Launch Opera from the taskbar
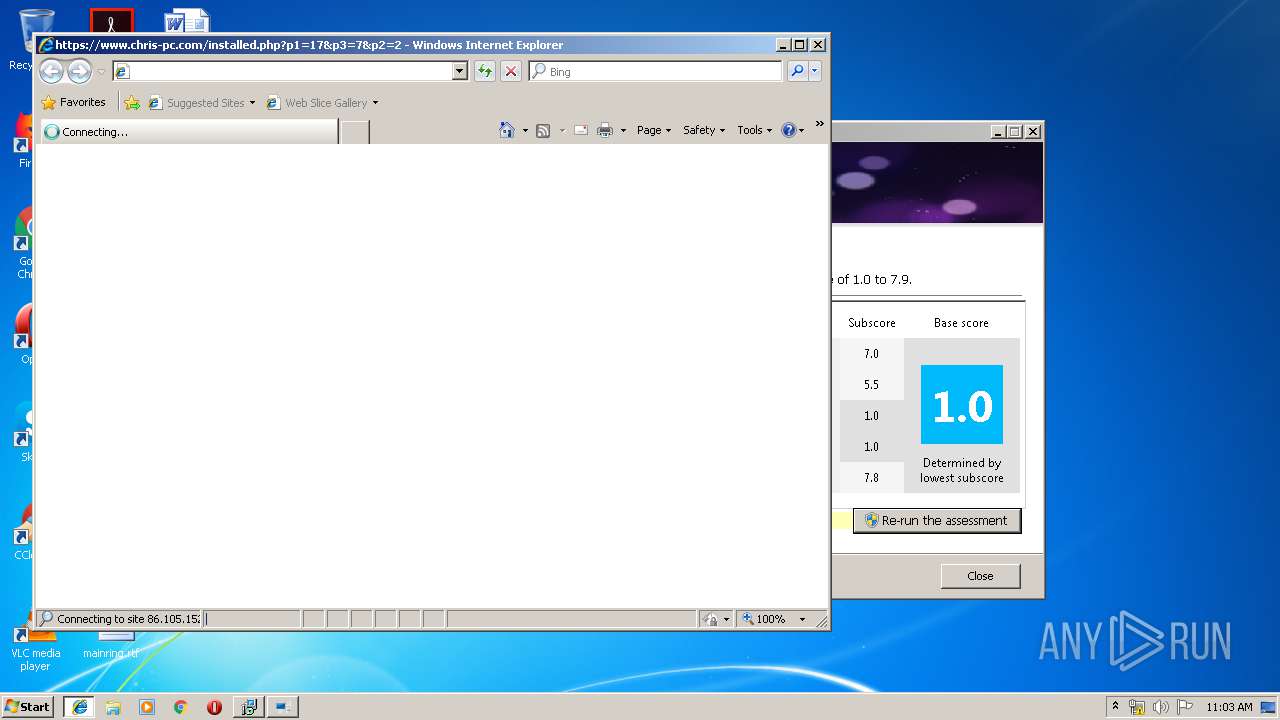1280x720 pixels. (x=214, y=706)
